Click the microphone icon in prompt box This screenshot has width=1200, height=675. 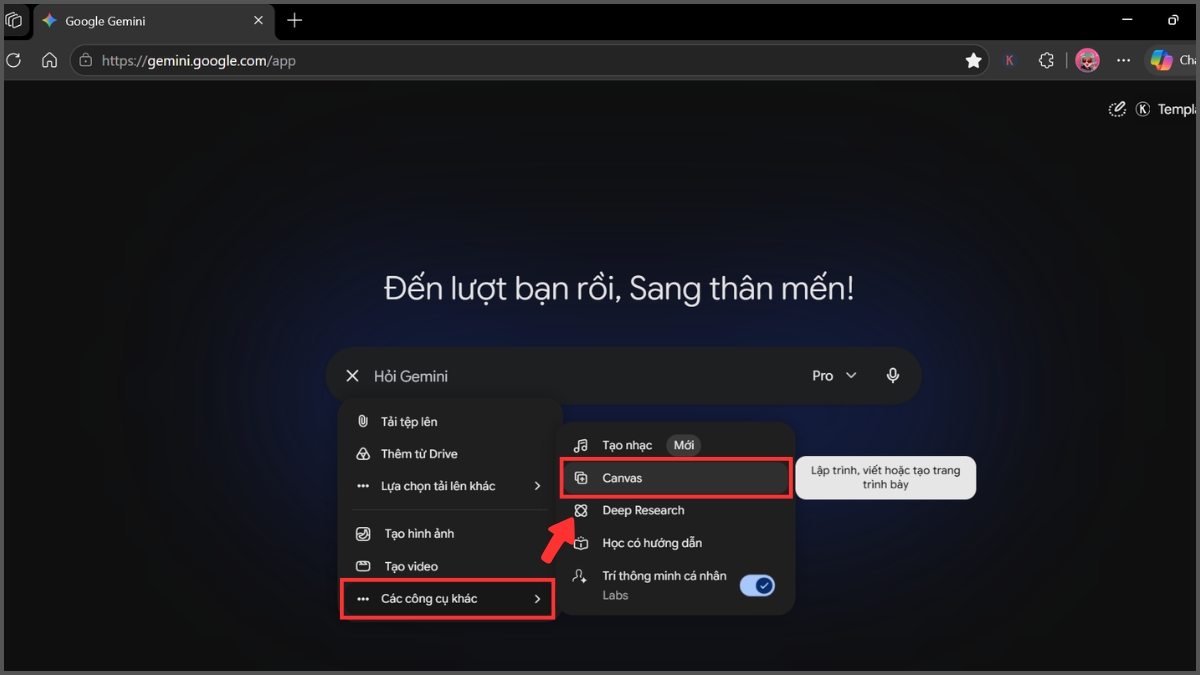pyautogui.click(x=893, y=376)
